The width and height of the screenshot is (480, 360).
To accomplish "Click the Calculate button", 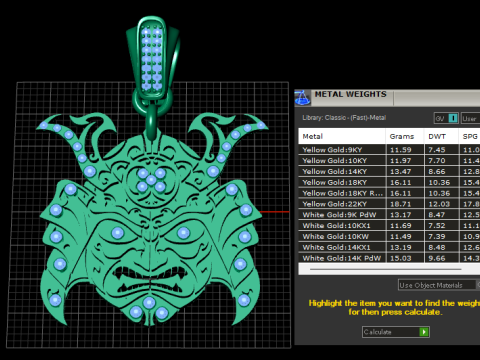I will (x=396, y=332).
